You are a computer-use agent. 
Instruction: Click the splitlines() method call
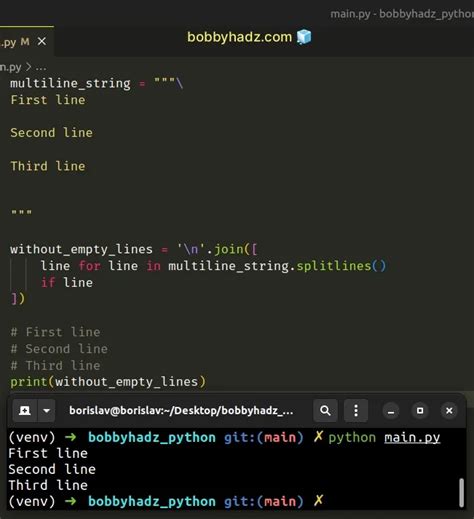coord(341,266)
